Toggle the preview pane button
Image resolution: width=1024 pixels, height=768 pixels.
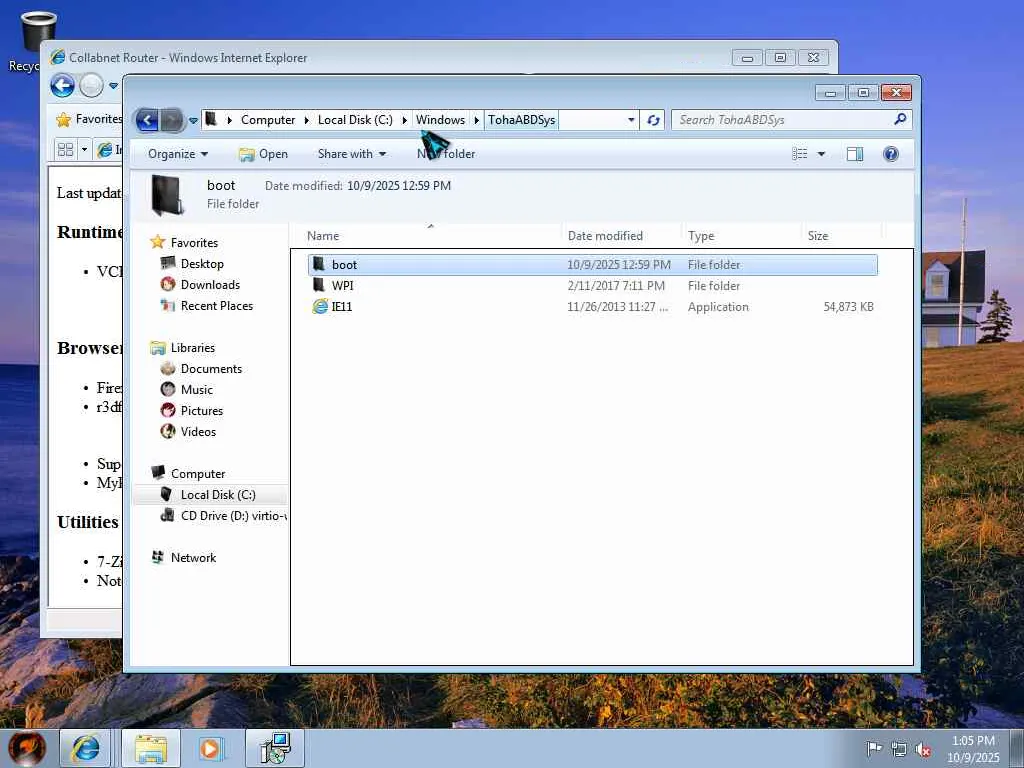tap(855, 154)
